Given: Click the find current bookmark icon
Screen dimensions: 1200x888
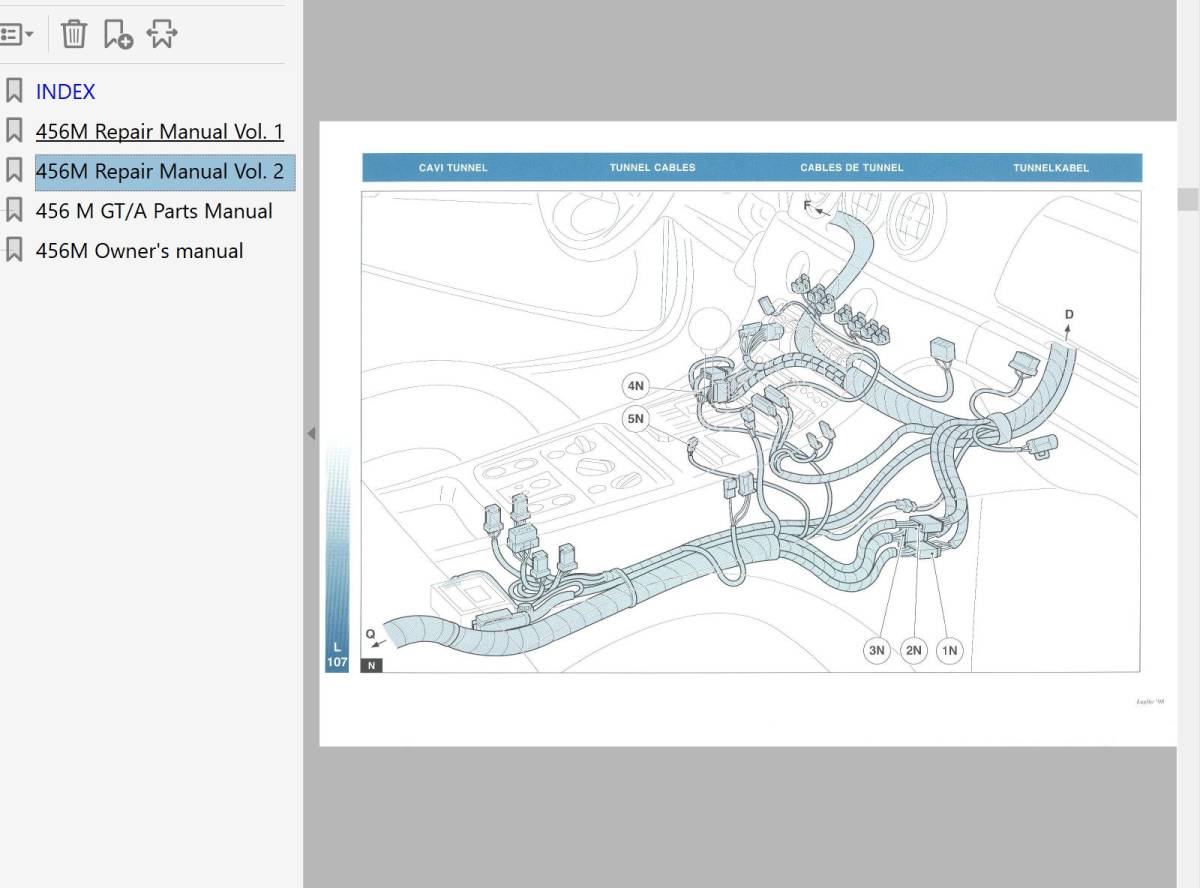Looking at the screenshot, I should click(162, 34).
